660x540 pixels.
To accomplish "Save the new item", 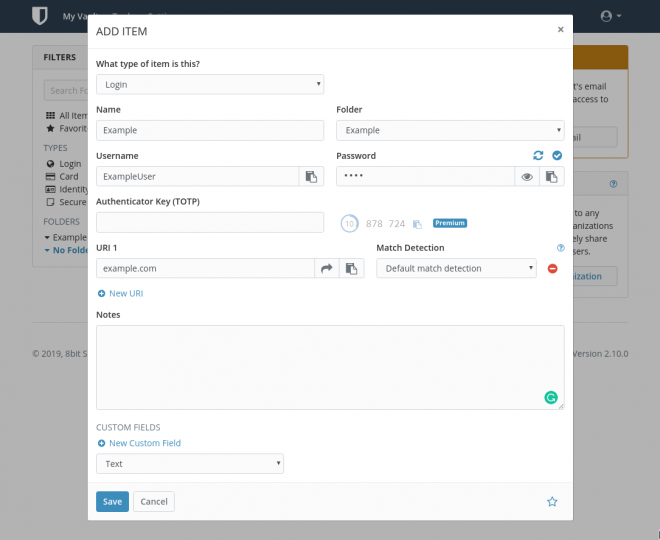I will tap(112, 501).
